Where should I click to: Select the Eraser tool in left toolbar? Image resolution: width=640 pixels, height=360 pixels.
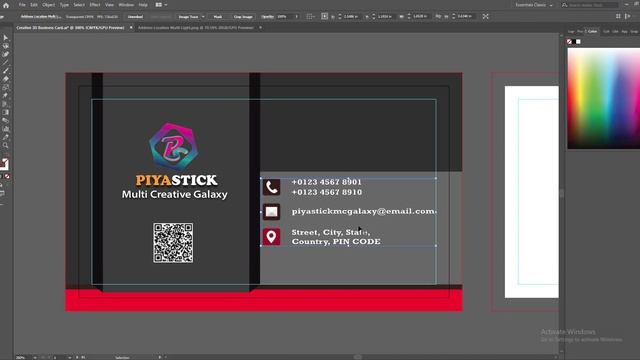tap(5, 79)
